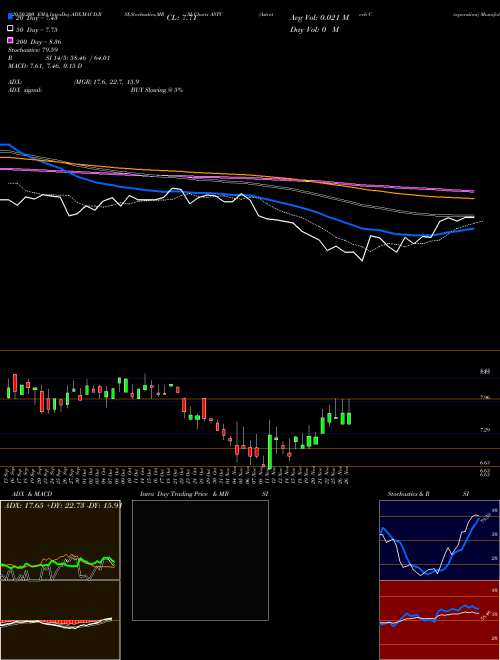Click the 'Stochastics: 79.59' readout
The height and width of the screenshot is (660, 500).
pos(33,50)
